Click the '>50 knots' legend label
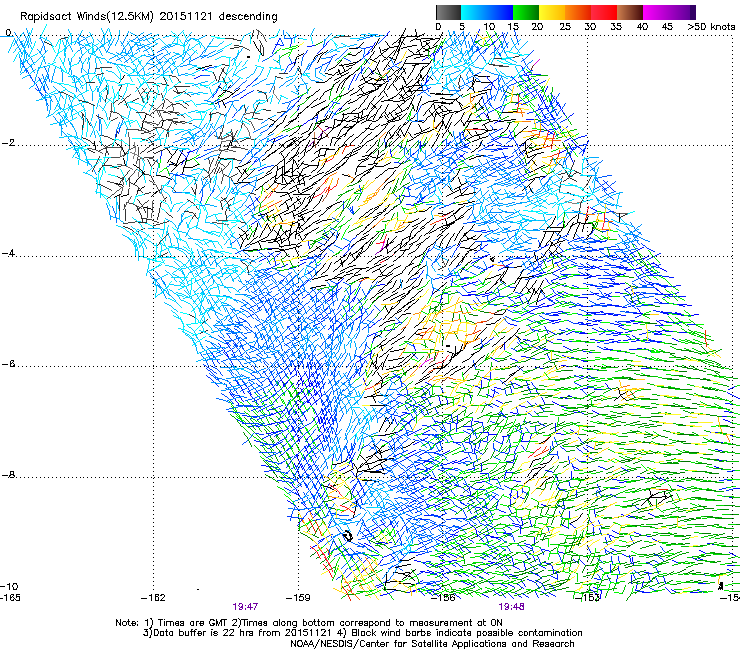The width and height of the screenshot is (740, 650). (711, 27)
